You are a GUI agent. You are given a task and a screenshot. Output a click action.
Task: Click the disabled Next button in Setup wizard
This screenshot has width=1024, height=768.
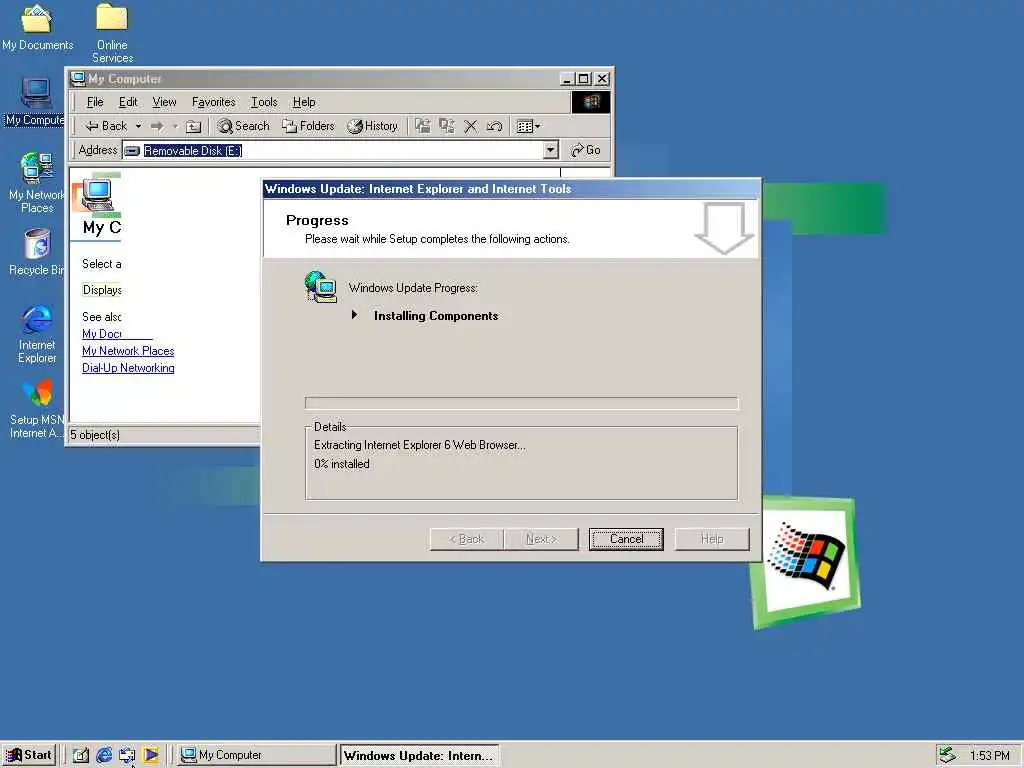[x=541, y=539]
